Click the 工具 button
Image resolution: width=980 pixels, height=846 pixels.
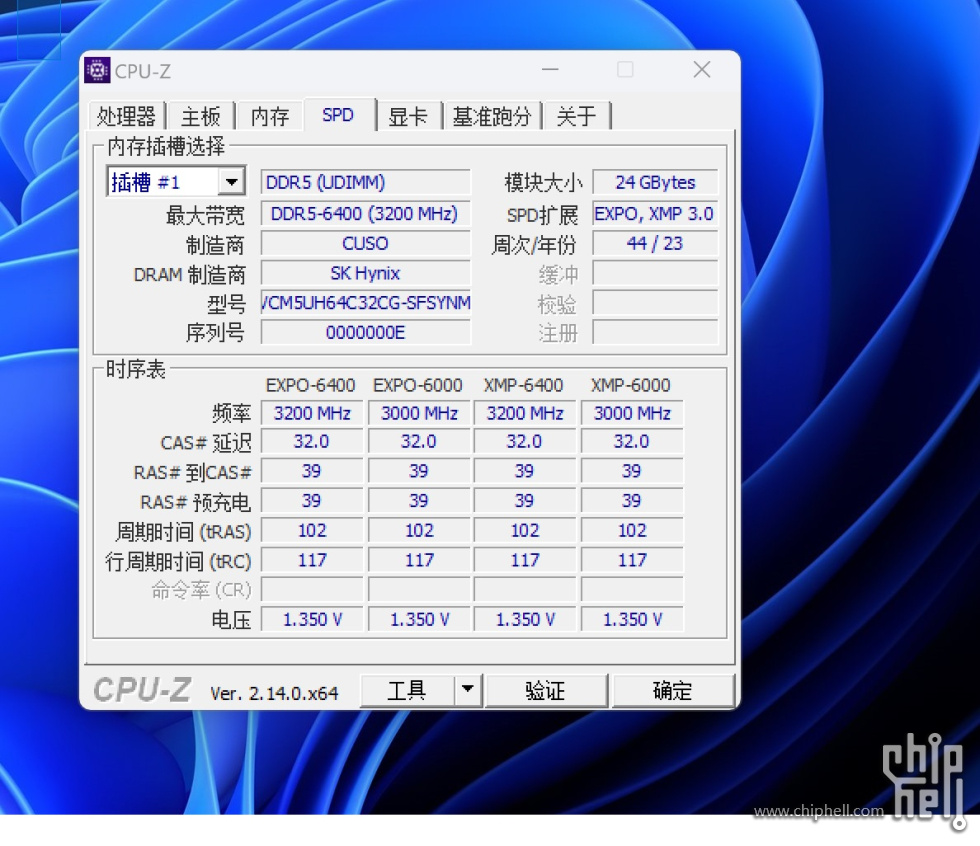408,690
